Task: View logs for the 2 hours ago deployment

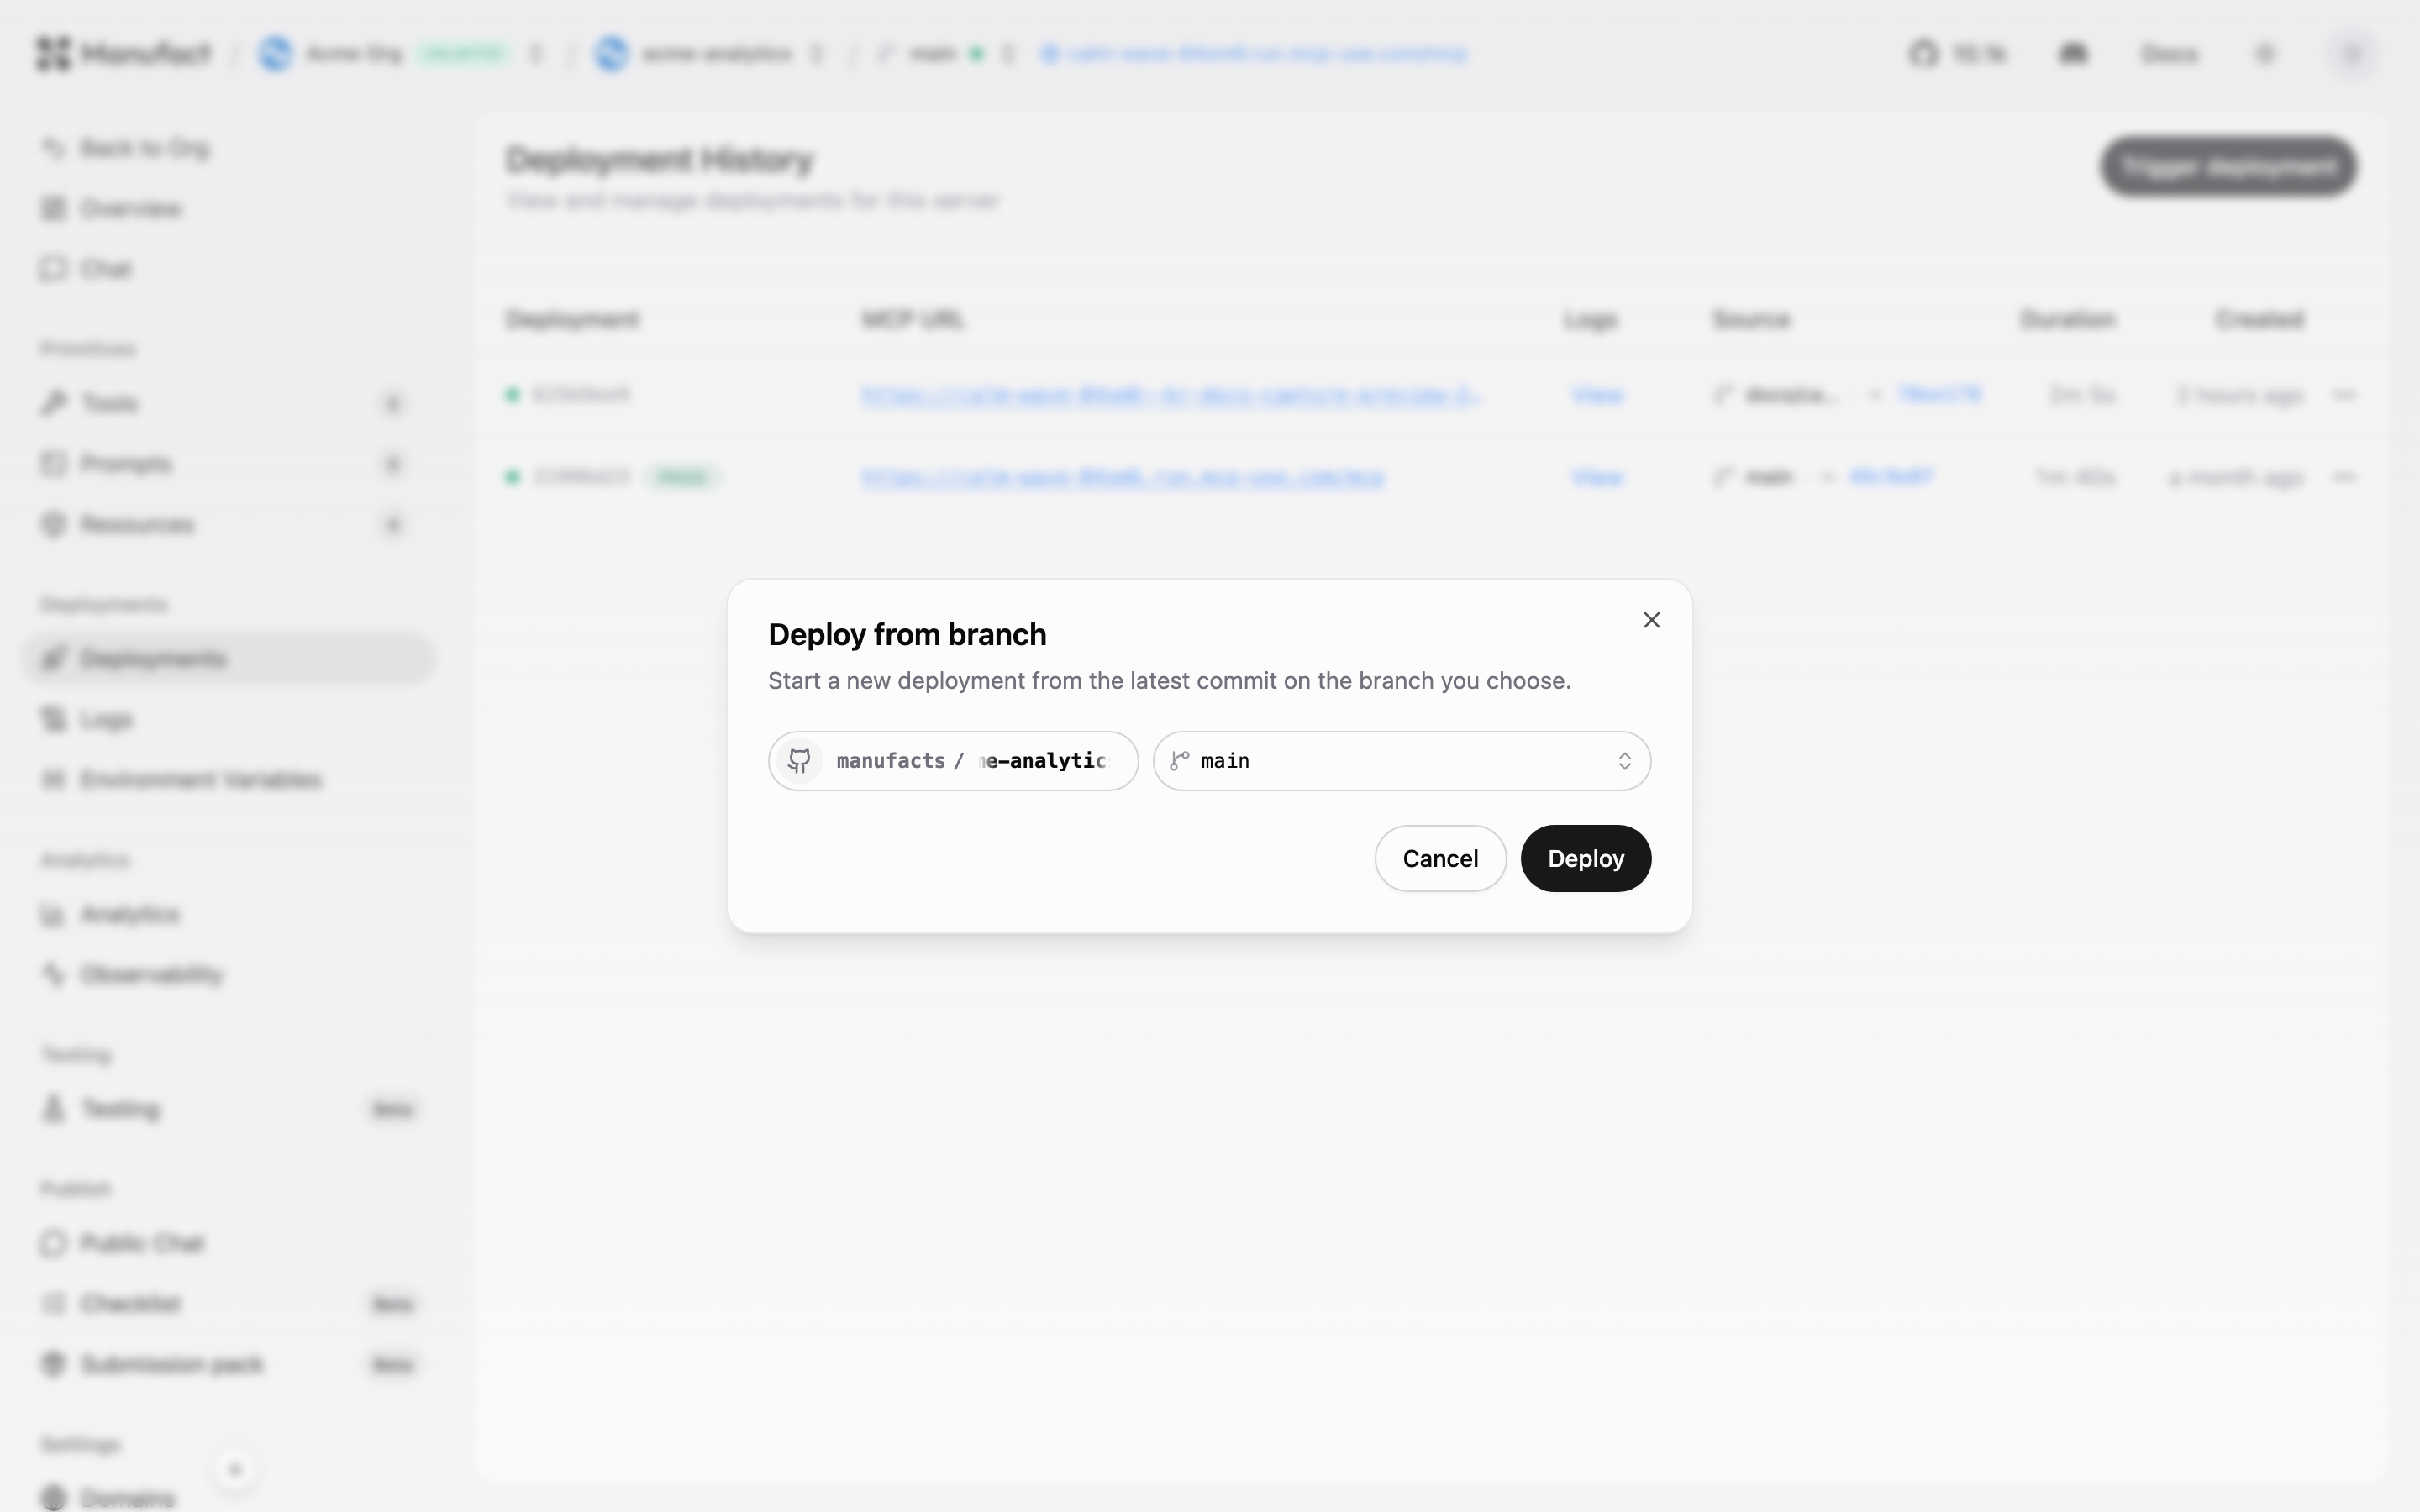Action: (x=1597, y=395)
